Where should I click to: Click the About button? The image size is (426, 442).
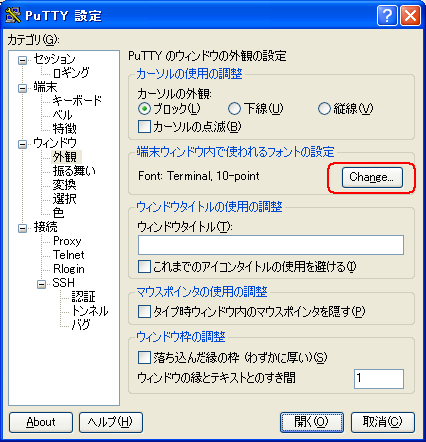[41, 422]
